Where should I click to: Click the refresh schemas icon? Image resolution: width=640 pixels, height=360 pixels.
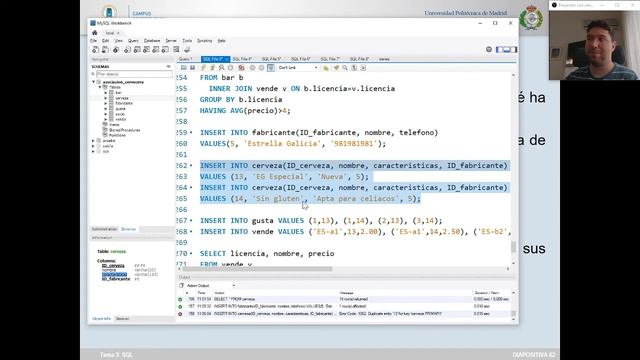pos(169,67)
